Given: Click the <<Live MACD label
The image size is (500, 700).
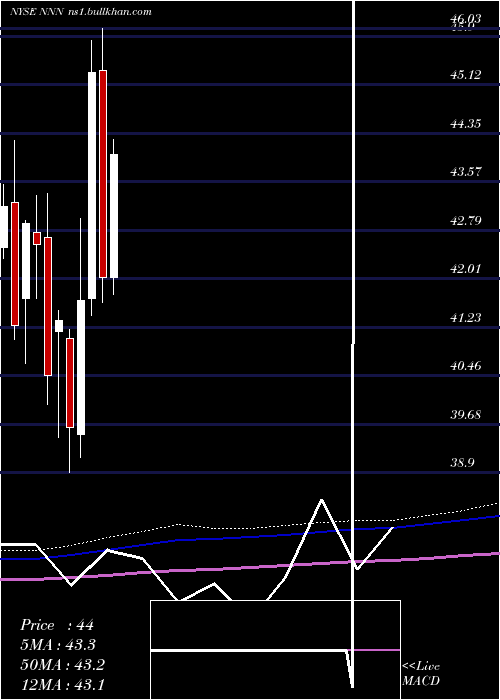Looking at the screenshot, I should pyautogui.click(x=421, y=673).
